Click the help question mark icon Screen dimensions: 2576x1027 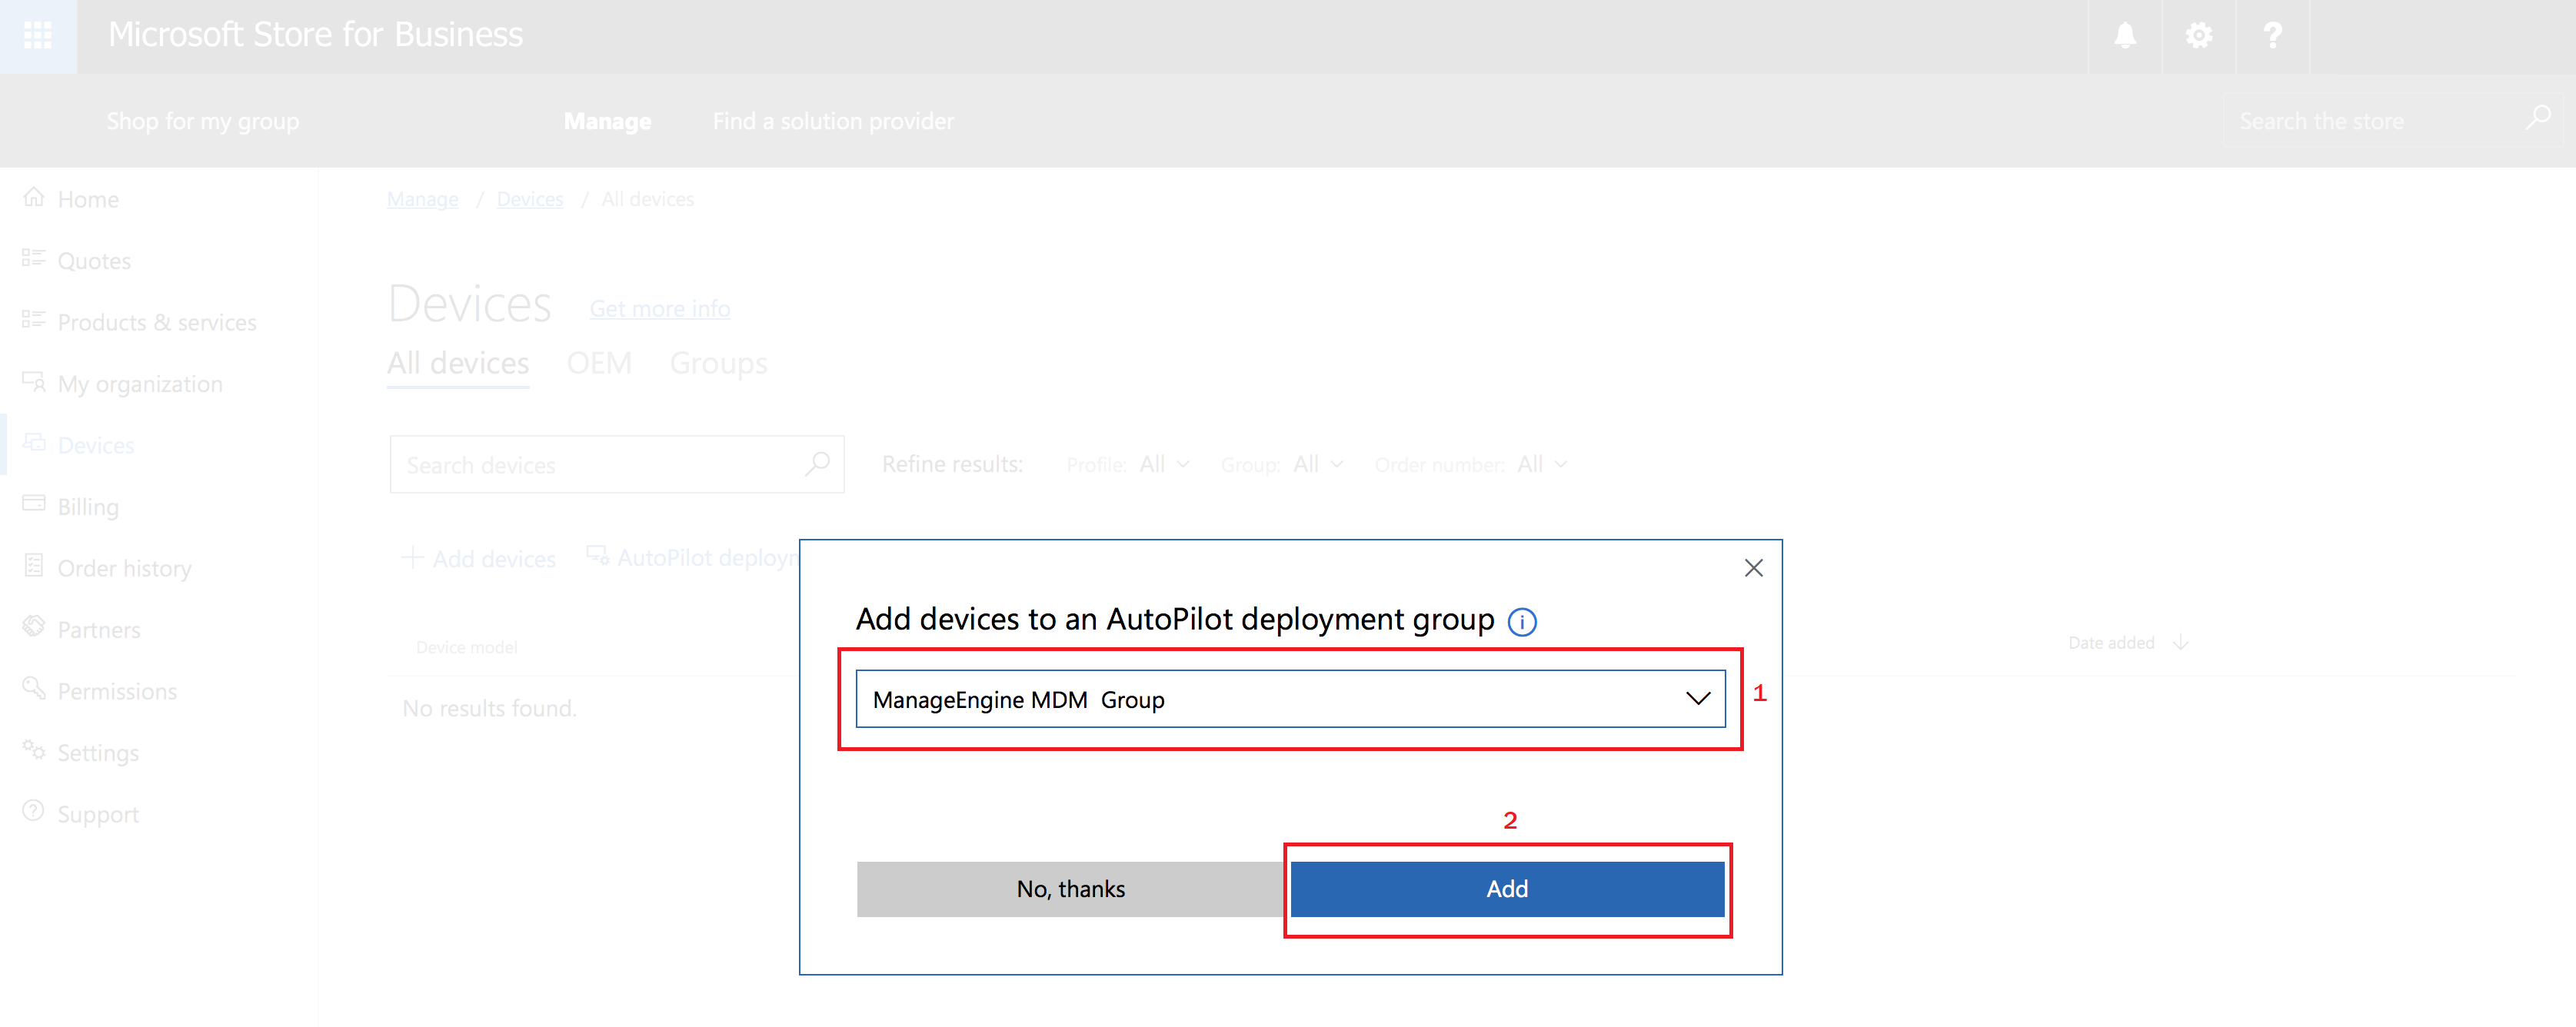(2272, 36)
